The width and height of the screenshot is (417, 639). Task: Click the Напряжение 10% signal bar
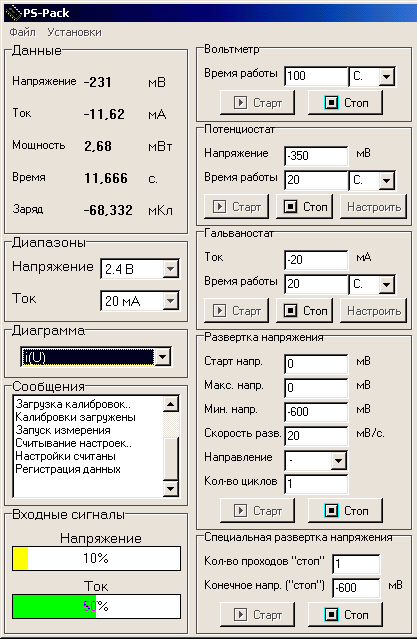96,558
